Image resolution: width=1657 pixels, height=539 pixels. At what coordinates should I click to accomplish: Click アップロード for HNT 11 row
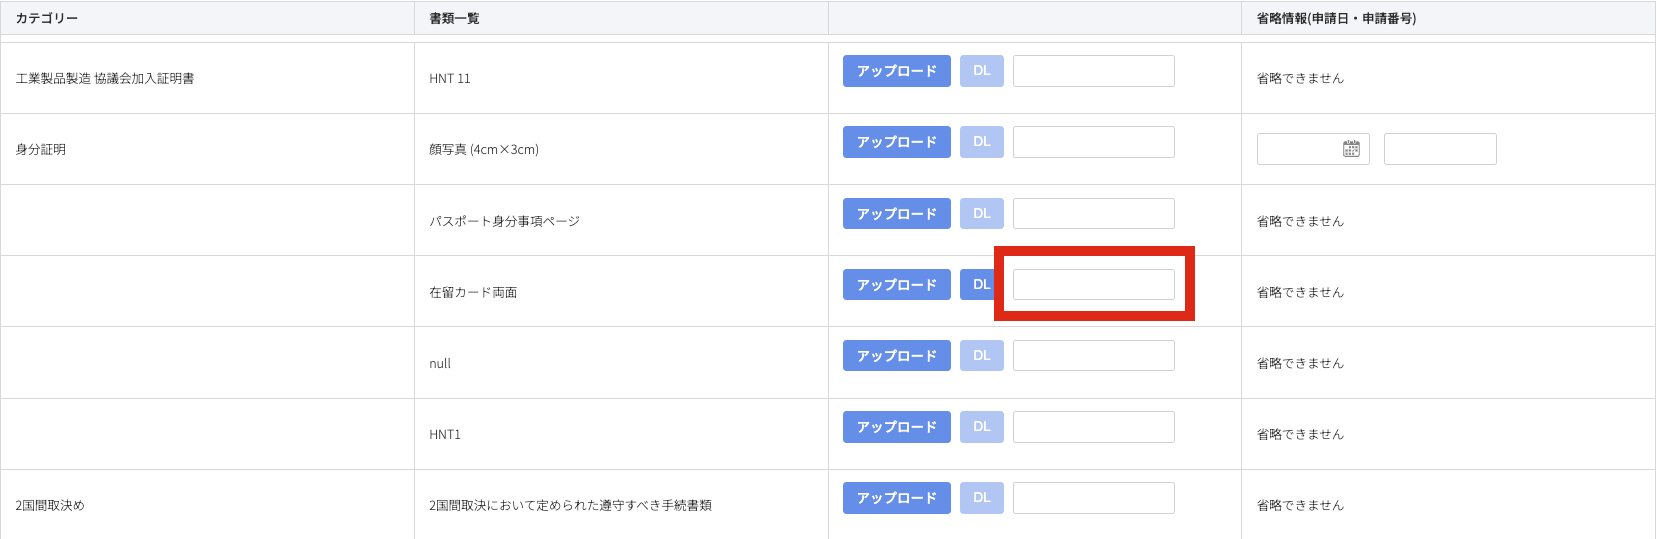click(x=896, y=71)
